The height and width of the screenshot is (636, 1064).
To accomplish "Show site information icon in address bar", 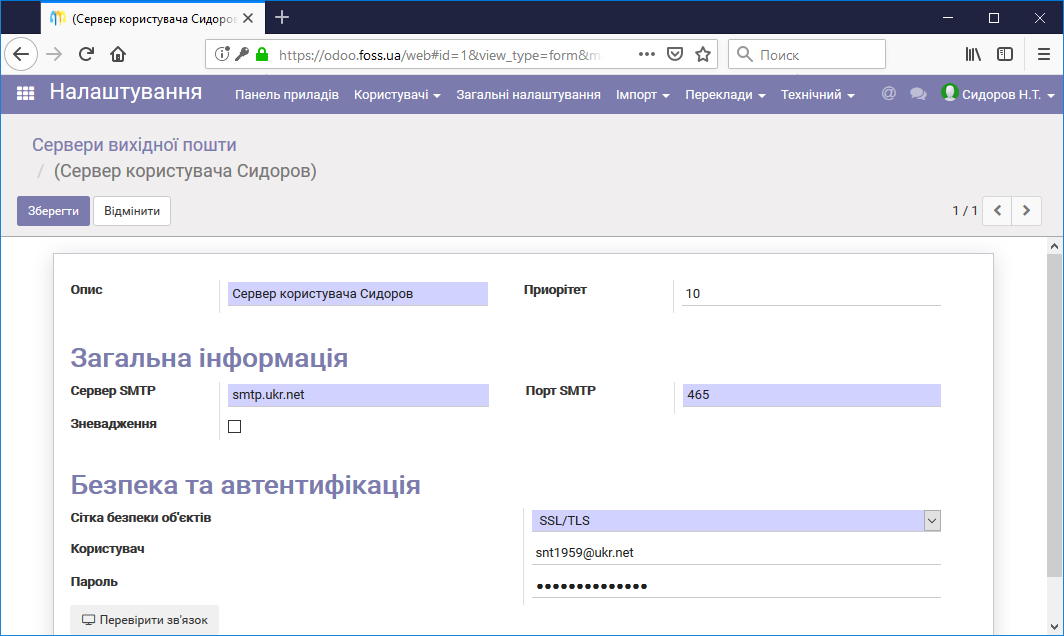I will pyautogui.click(x=221, y=54).
